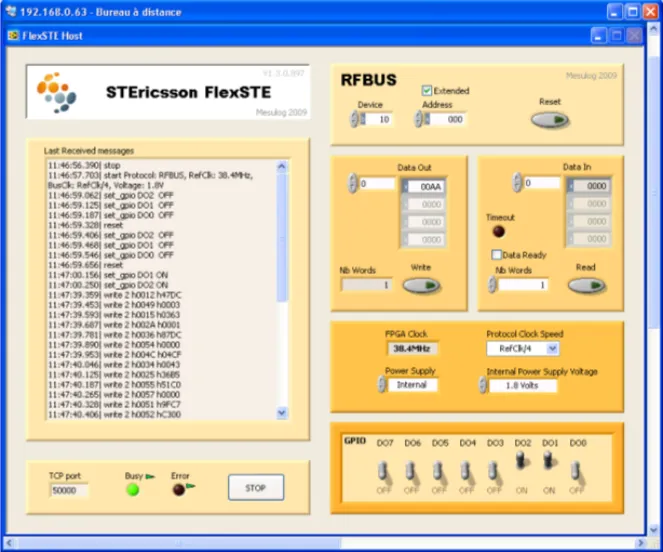Click the first Data In field 0000

coord(592,186)
